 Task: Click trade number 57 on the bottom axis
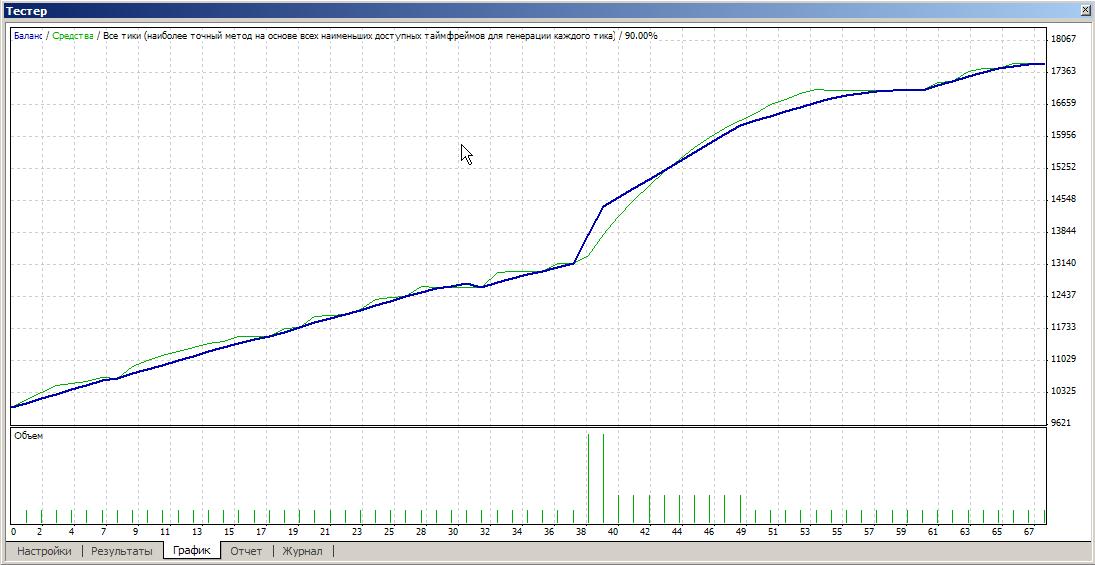[x=869, y=532]
